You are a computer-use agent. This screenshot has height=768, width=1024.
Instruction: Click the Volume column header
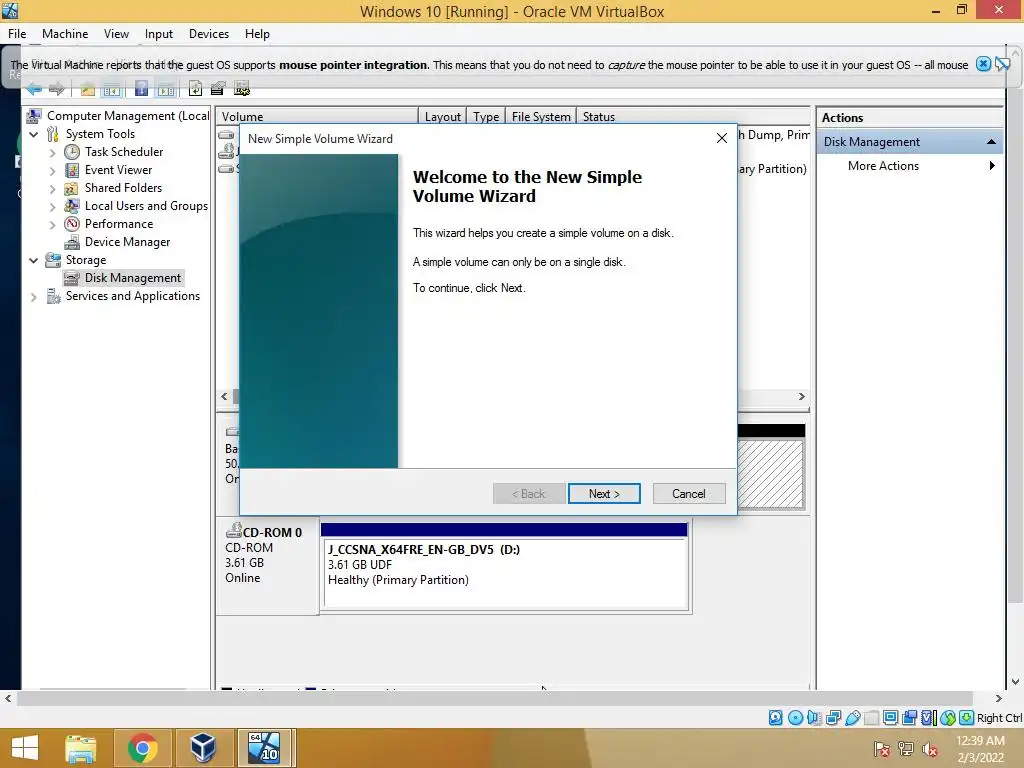pyautogui.click(x=317, y=117)
